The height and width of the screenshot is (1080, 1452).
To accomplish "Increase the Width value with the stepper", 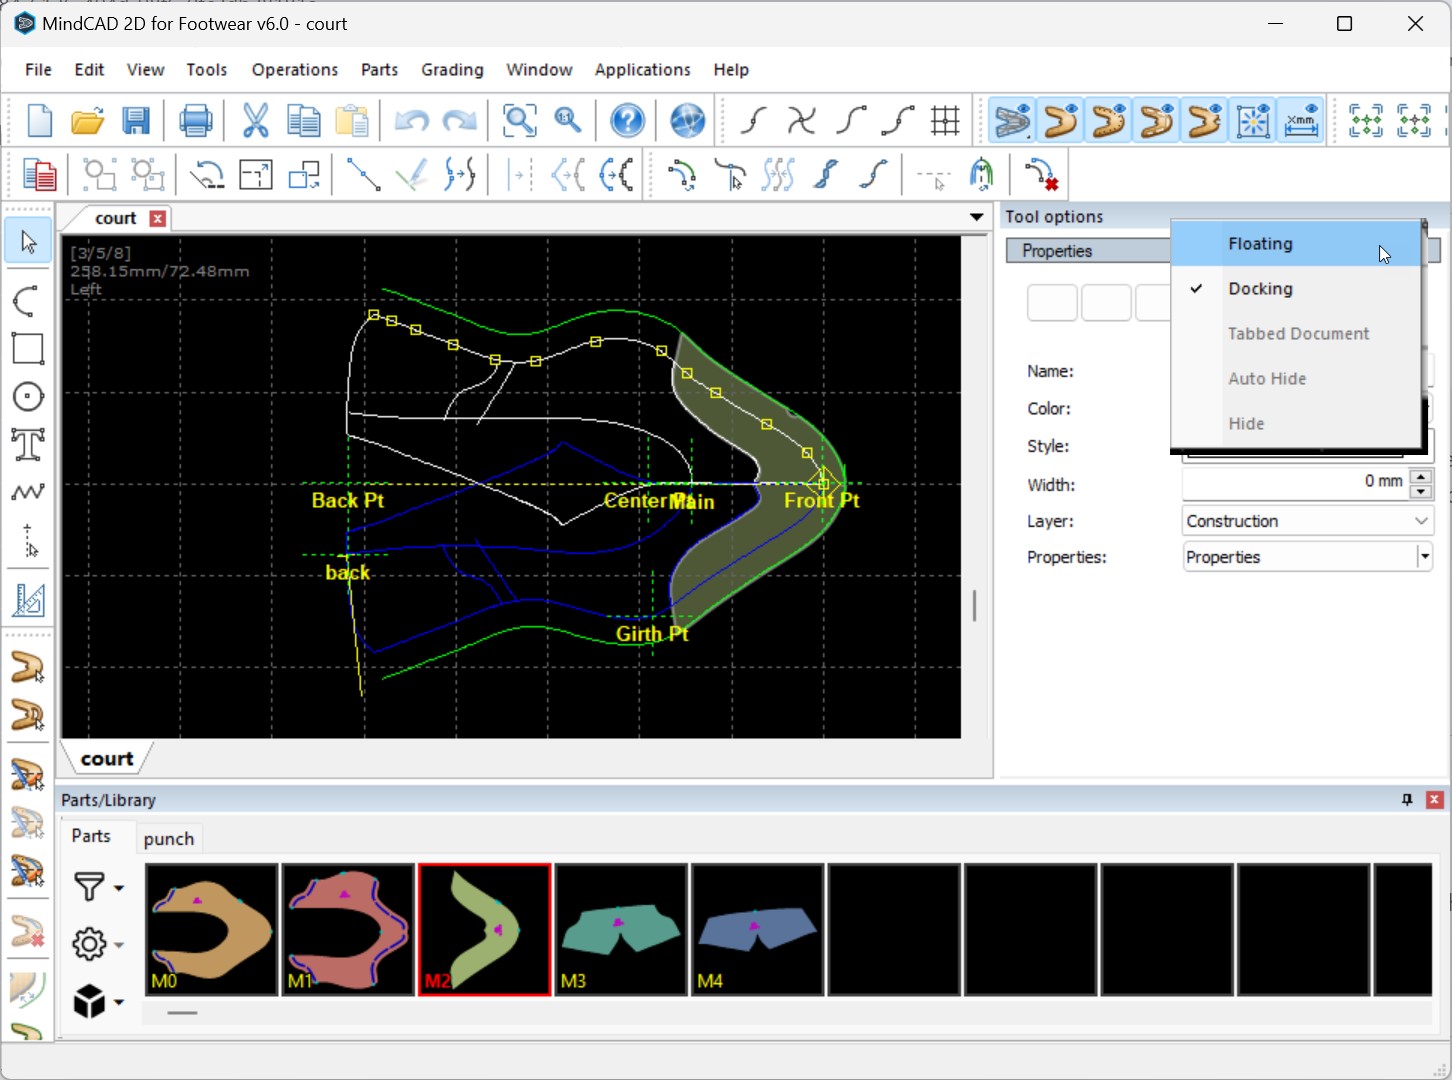I will (x=1421, y=477).
